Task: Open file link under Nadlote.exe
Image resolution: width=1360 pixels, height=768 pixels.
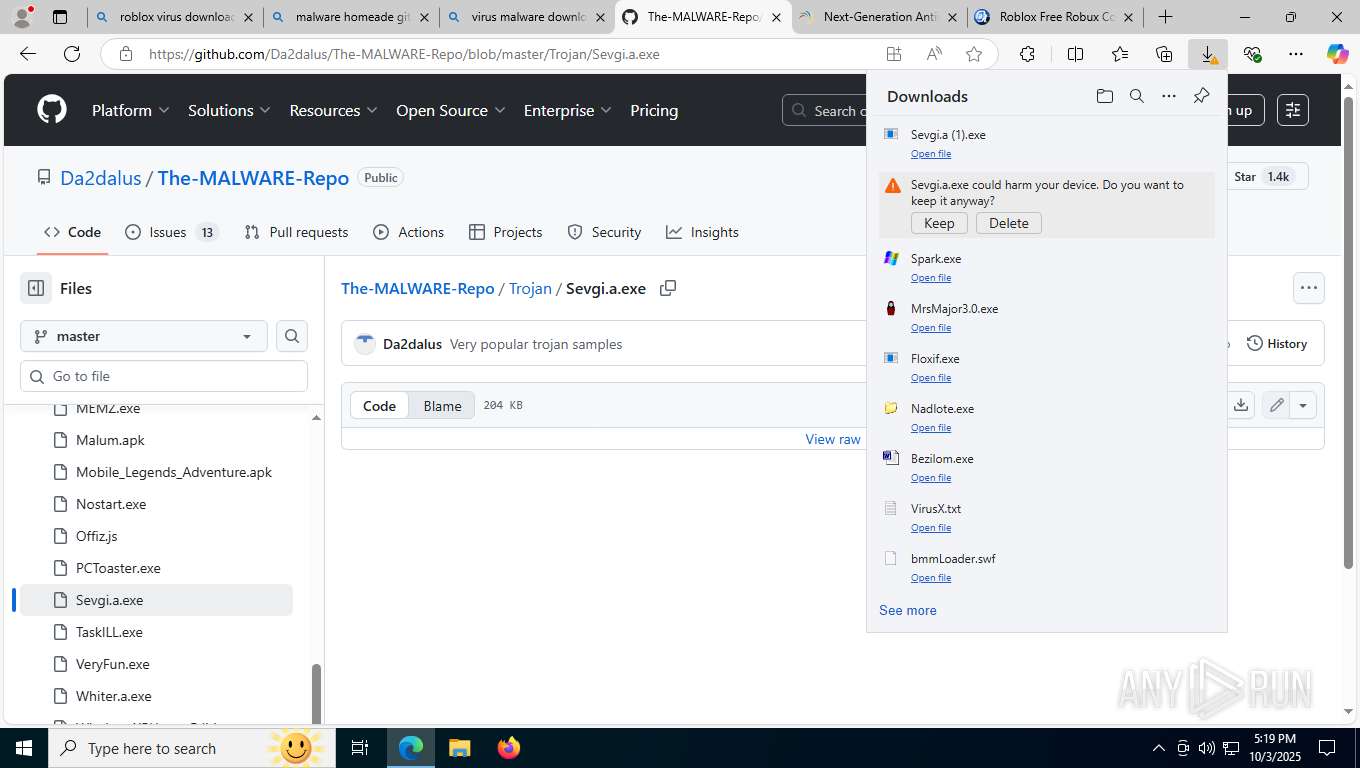Action: pyautogui.click(x=931, y=427)
